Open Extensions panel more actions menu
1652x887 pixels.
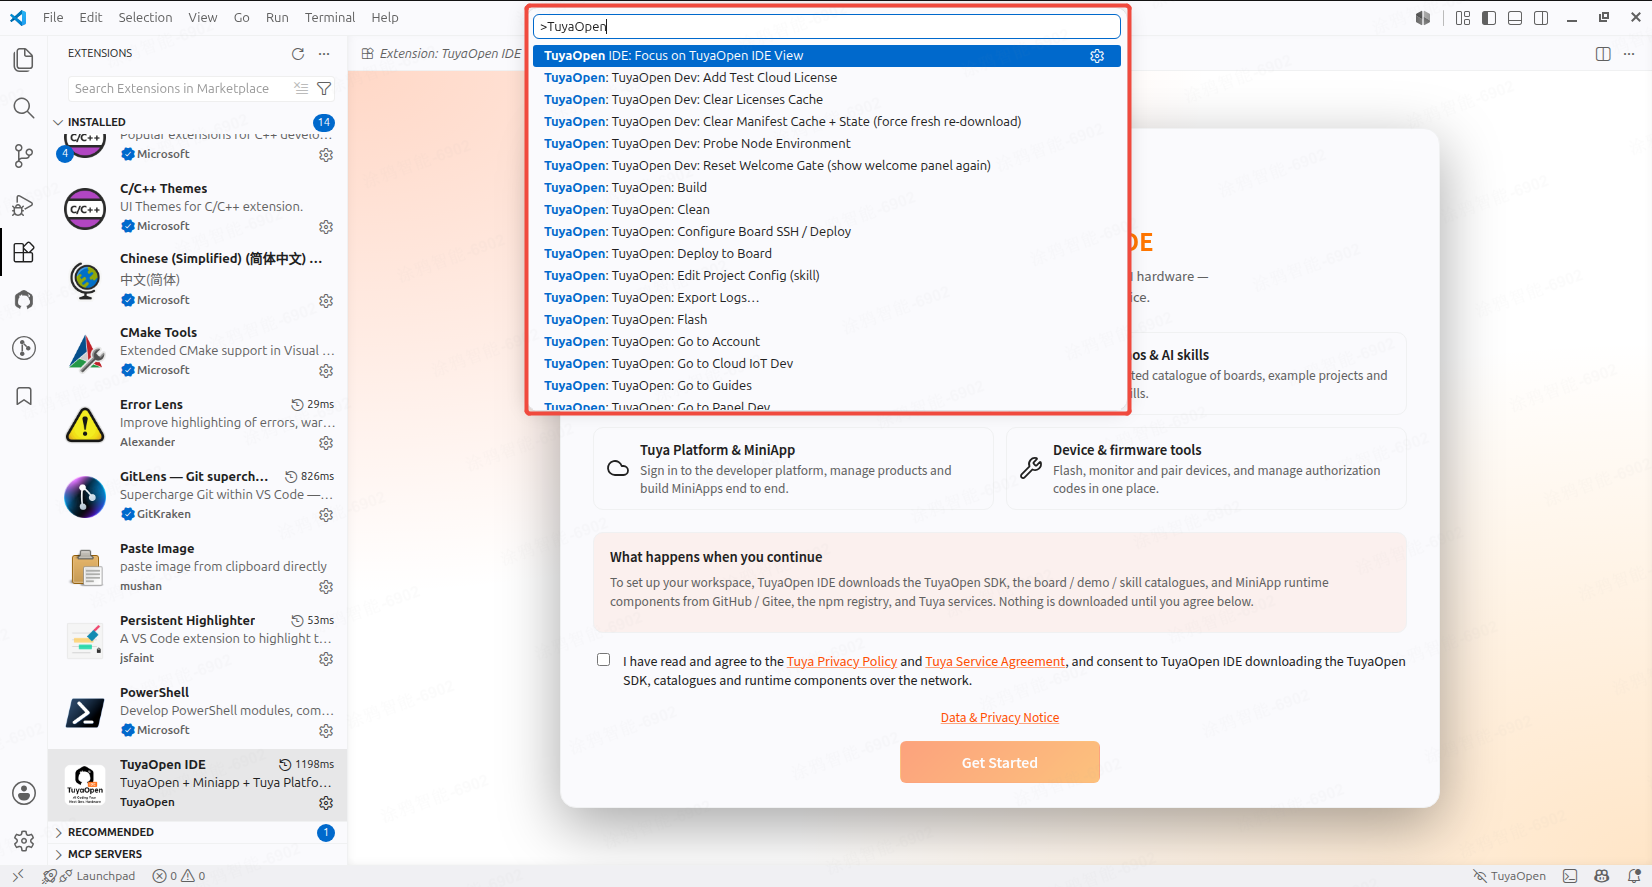point(324,54)
